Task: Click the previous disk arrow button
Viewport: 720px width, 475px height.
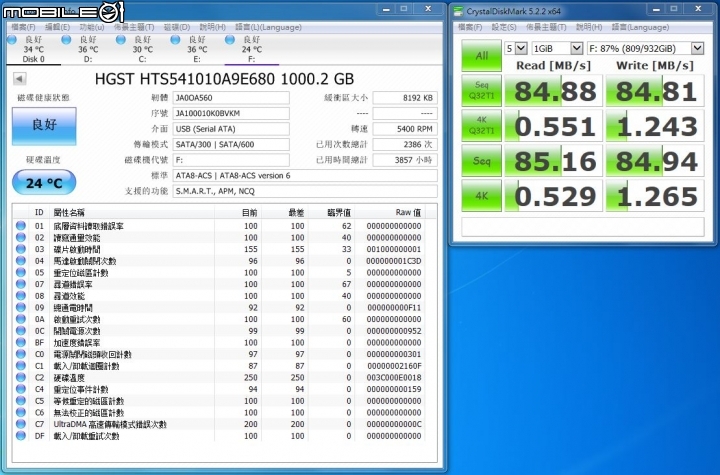Action: point(19,79)
